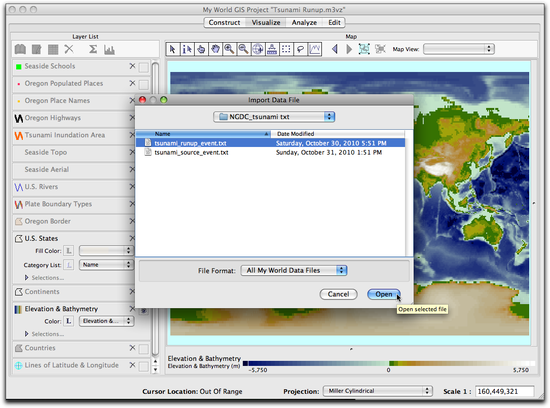The height and width of the screenshot is (408, 550).
Task: Remove the Countries layer with X
Action: [132, 348]
